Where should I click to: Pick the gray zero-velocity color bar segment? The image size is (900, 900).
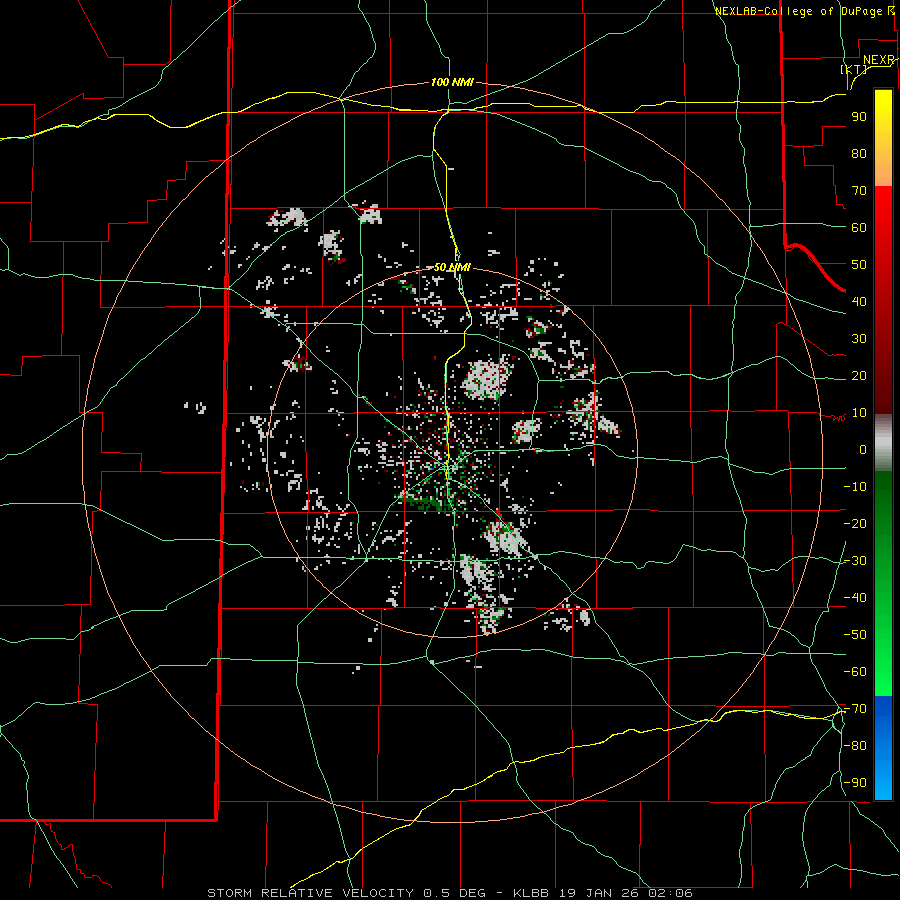pos(883,443)
